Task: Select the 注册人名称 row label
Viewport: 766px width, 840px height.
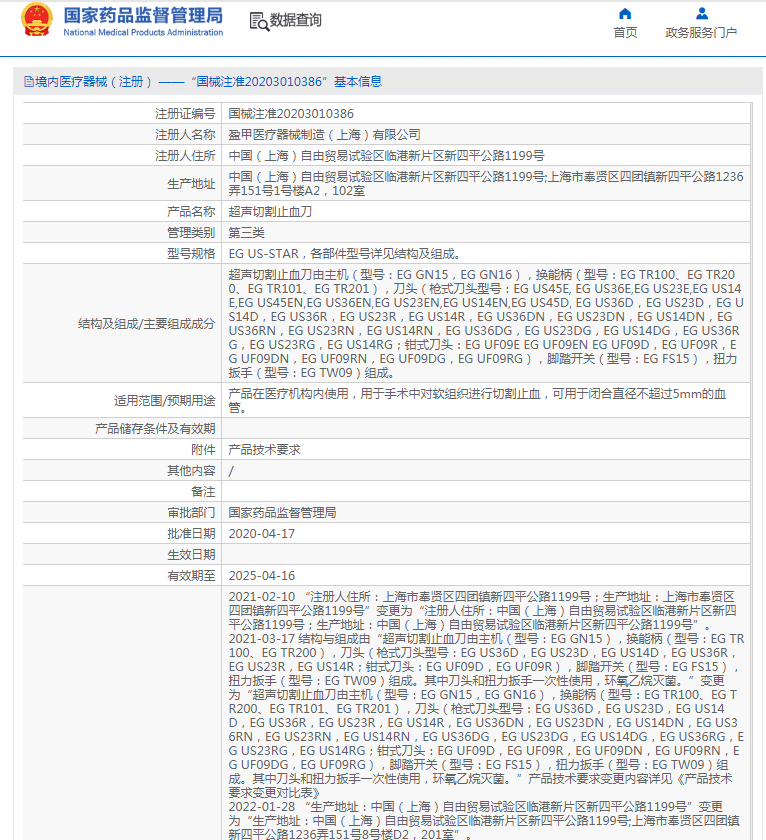Action: point(185,134)
